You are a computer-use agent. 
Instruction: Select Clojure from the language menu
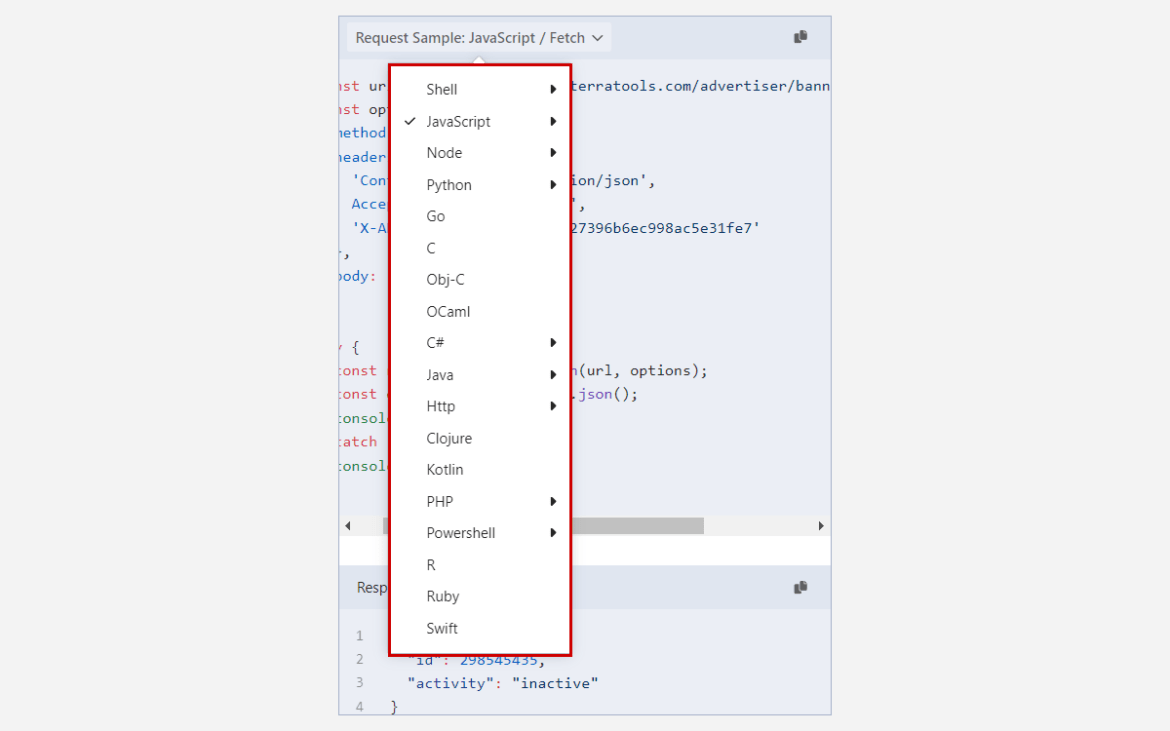(449, 438)
